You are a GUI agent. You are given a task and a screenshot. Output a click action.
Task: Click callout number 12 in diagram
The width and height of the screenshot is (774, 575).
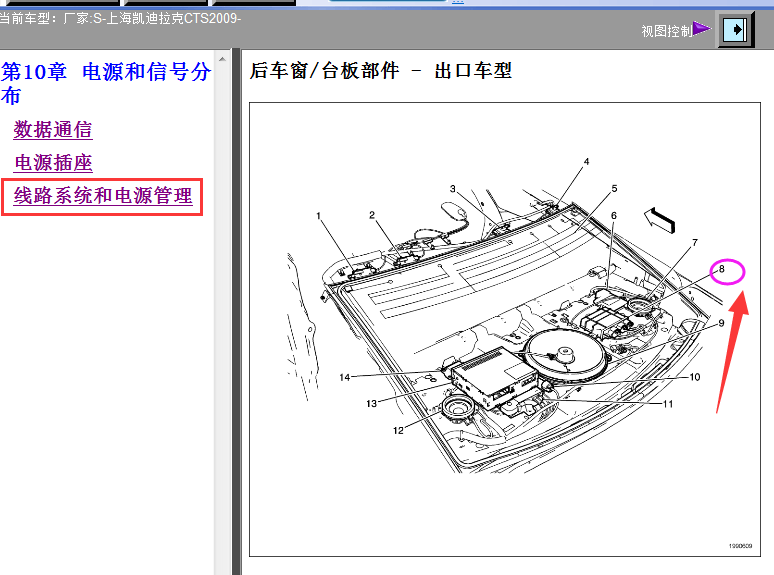click(398, 430)
